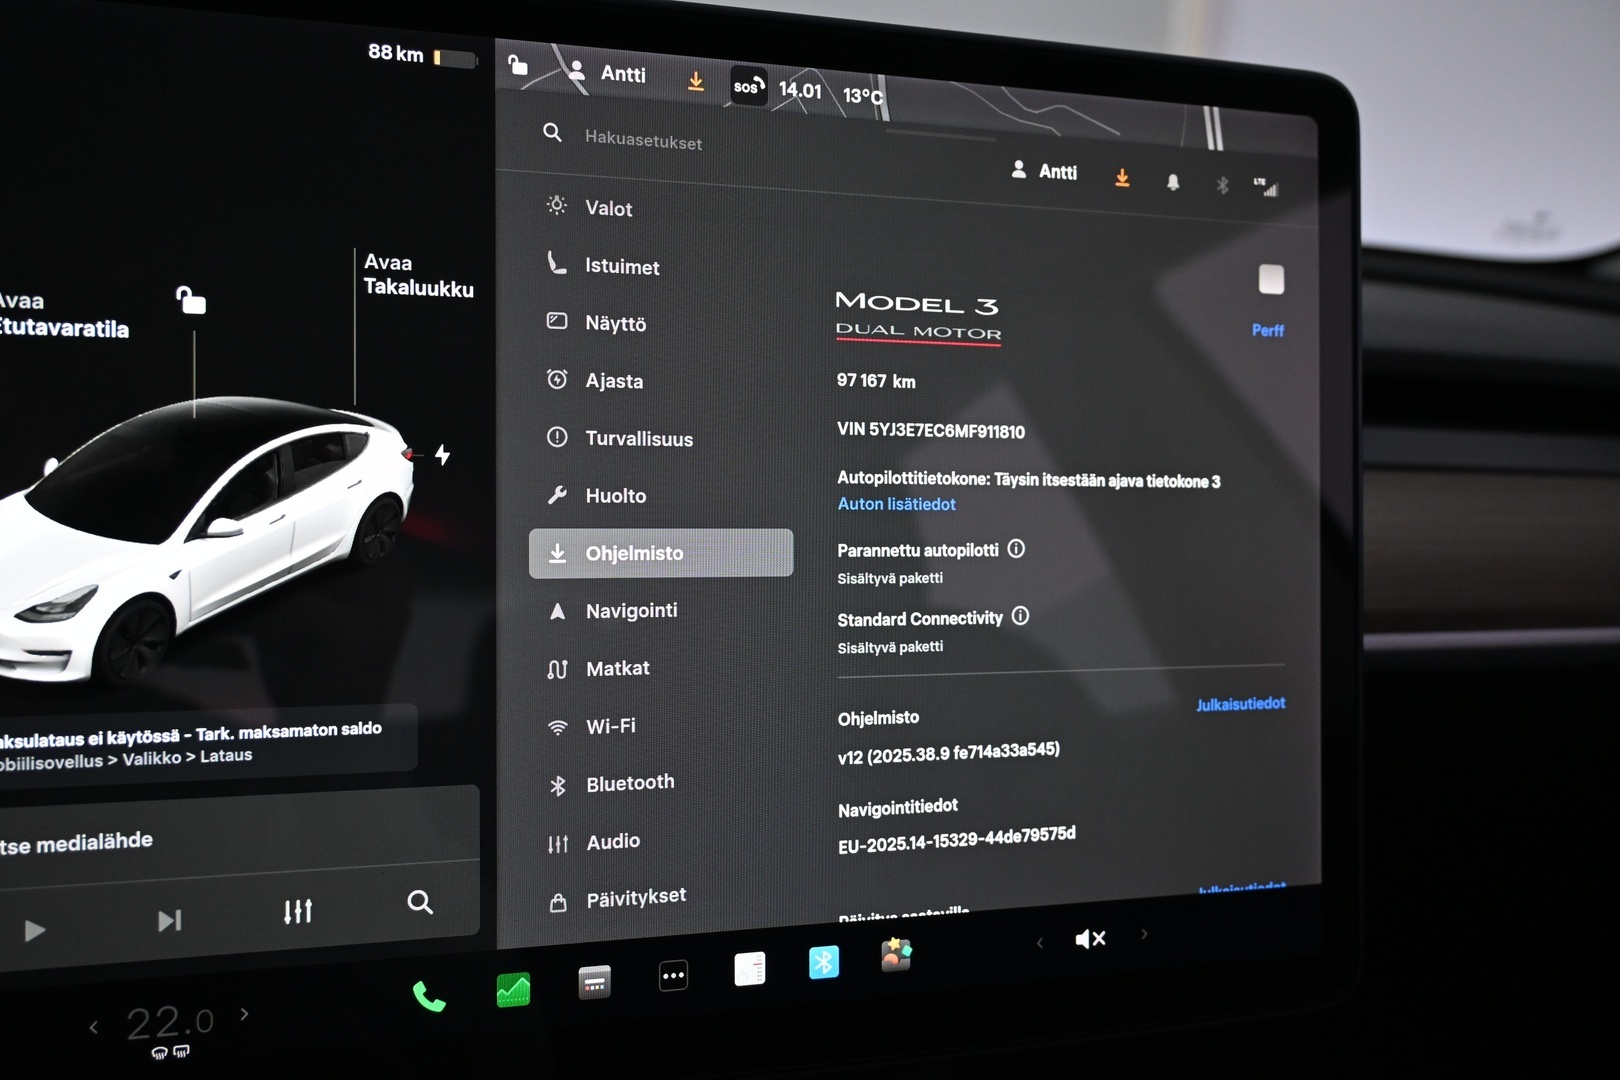Open the Julkaisutiedot release notes link

(x=1240, y=703)
